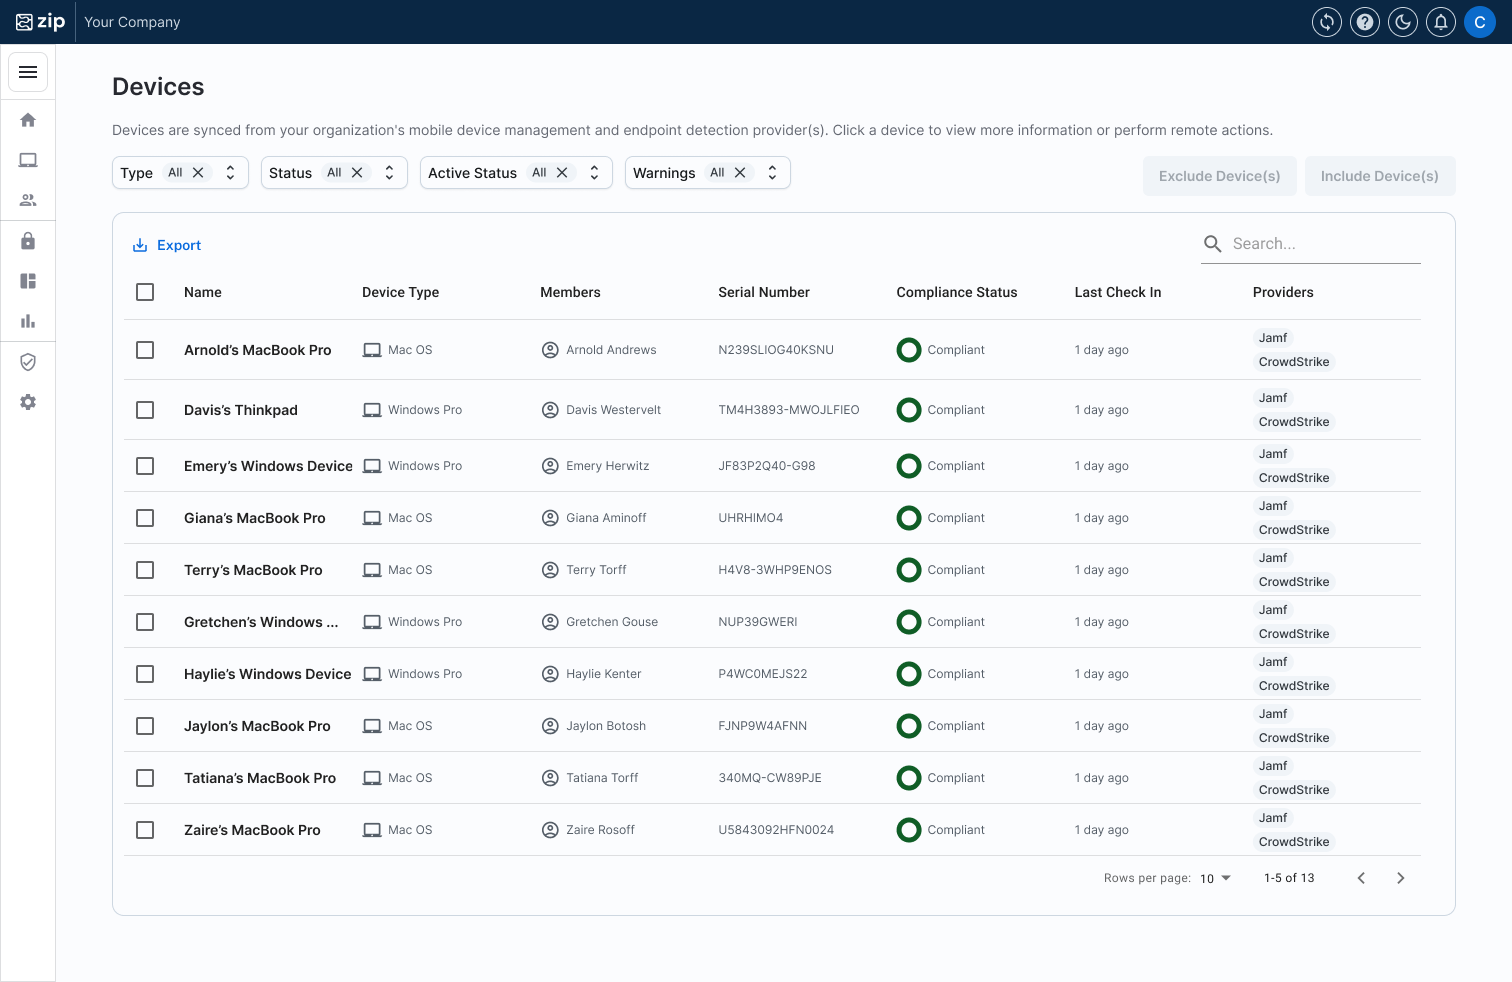Check the box for Davis's Thinkpad
The image size is (1512, 982).
(145, 410)
